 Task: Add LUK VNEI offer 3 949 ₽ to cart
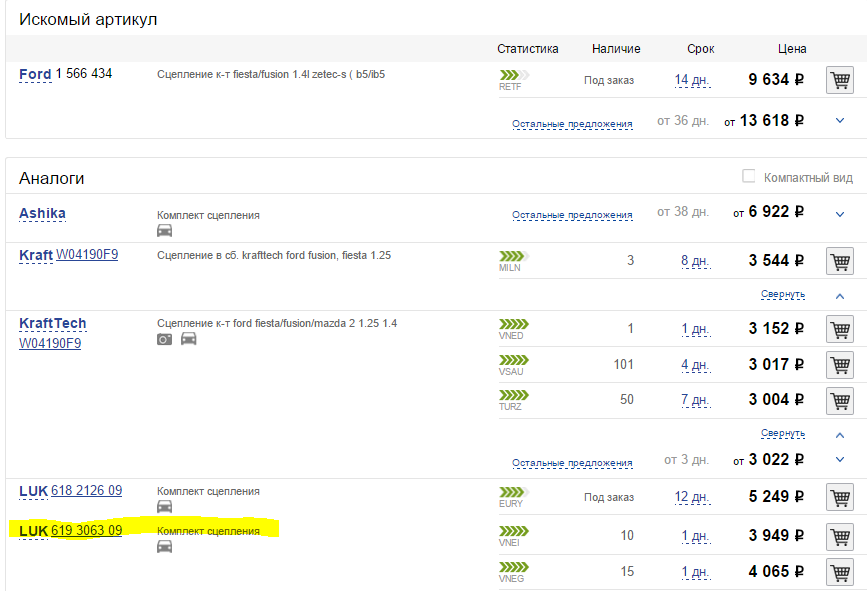pos(840,536)
